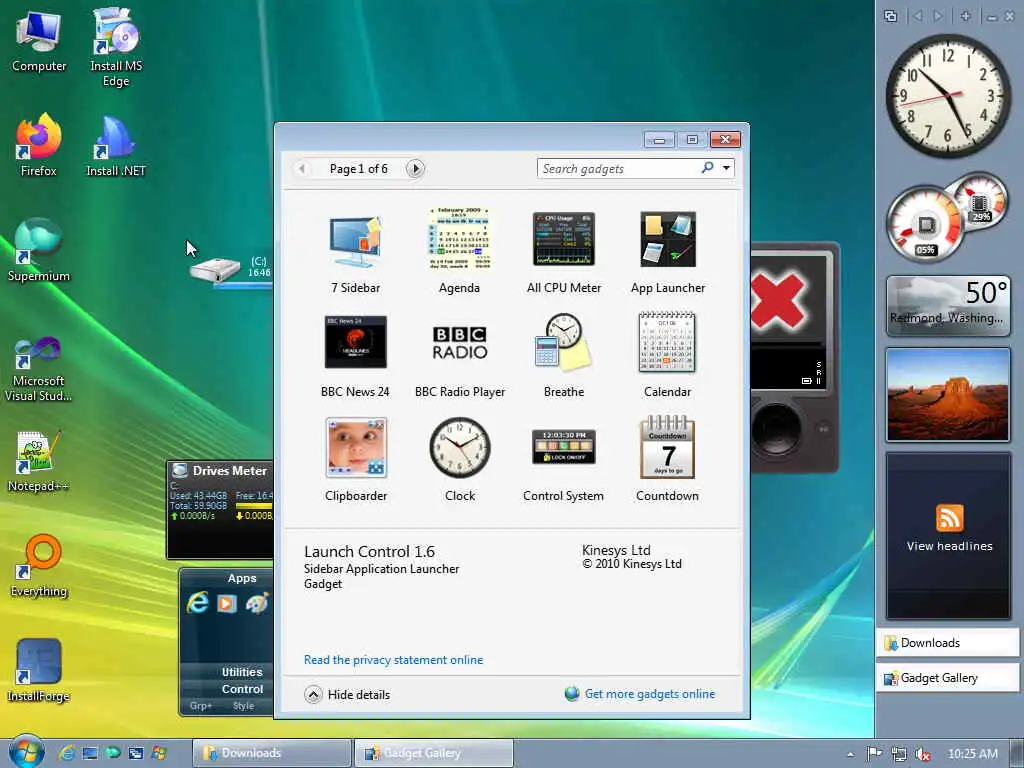The image size is (1024, 768).
Task: Switch to Downloads taskbar window
Action: pos(272,753)
